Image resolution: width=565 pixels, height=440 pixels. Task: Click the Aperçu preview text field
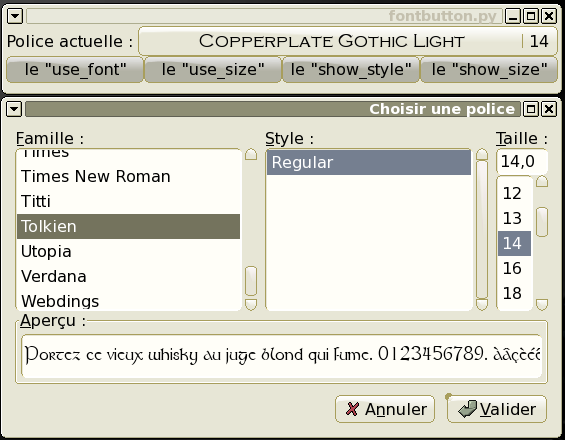coord(282,355)
